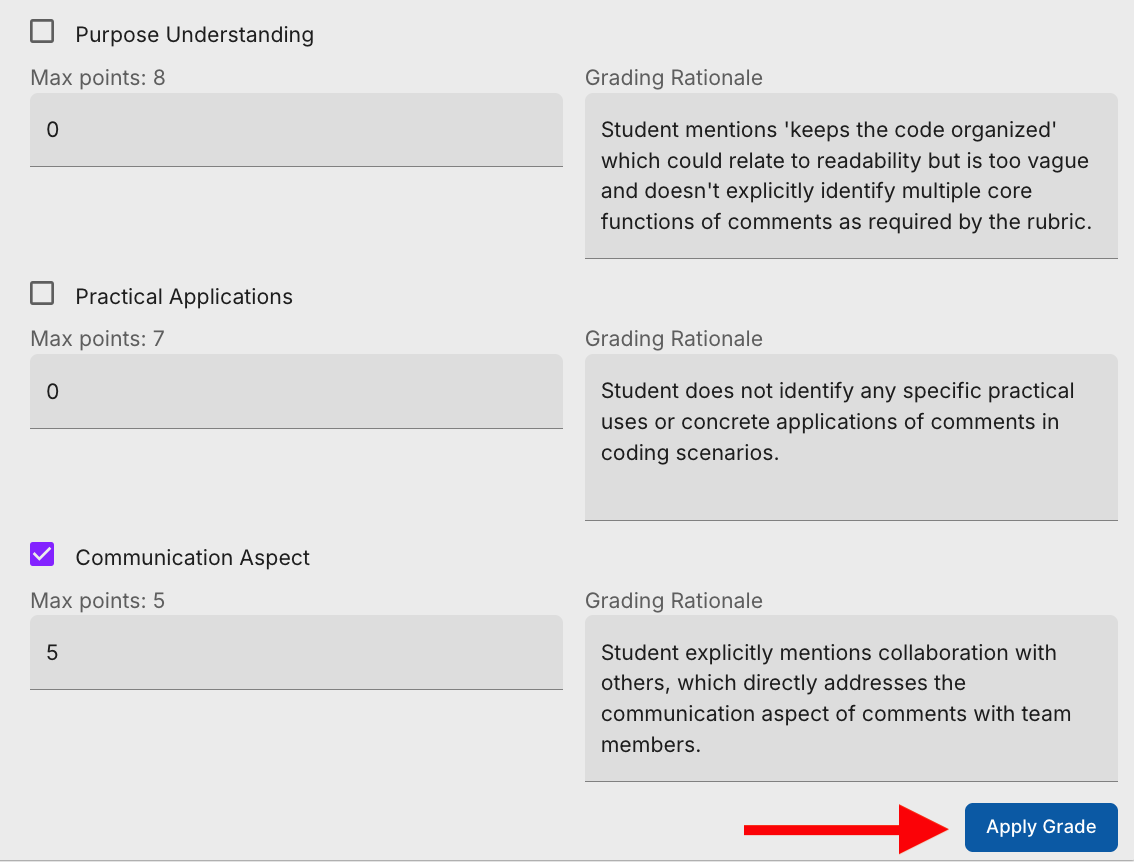The image size is (1134, 862).
Task: Edit the Communication Aspect rationale text area
Action: [850, 698]
